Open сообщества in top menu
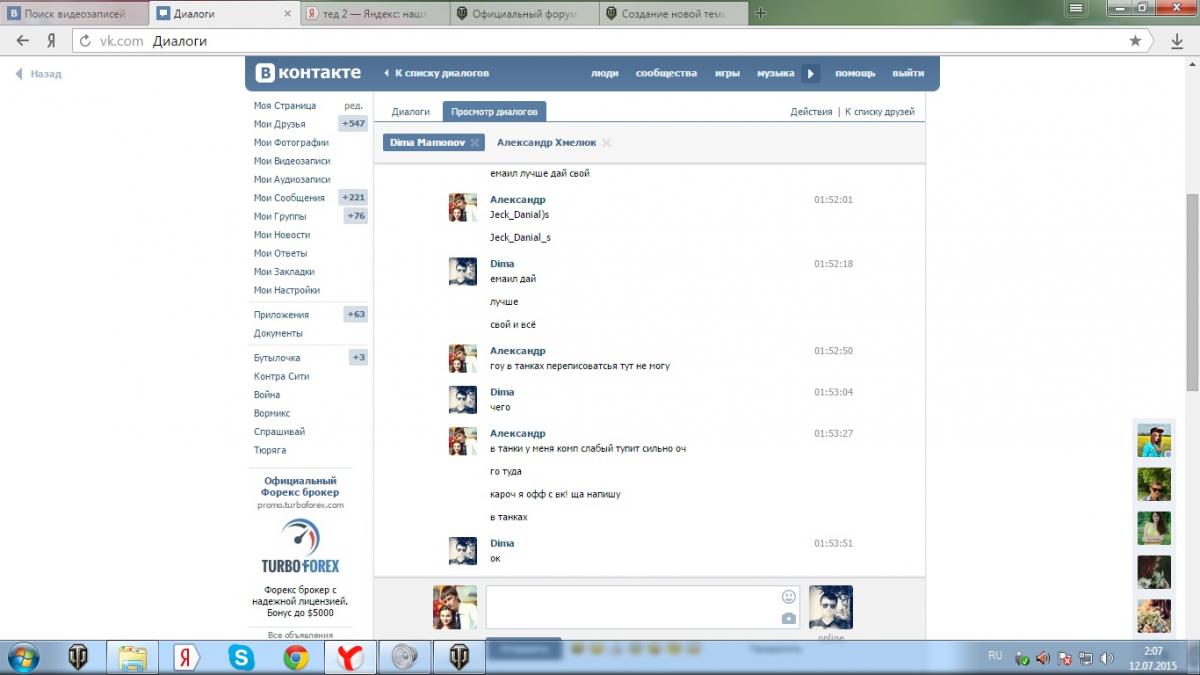Viewport: 1200px width, 675px height. point(666,73)
